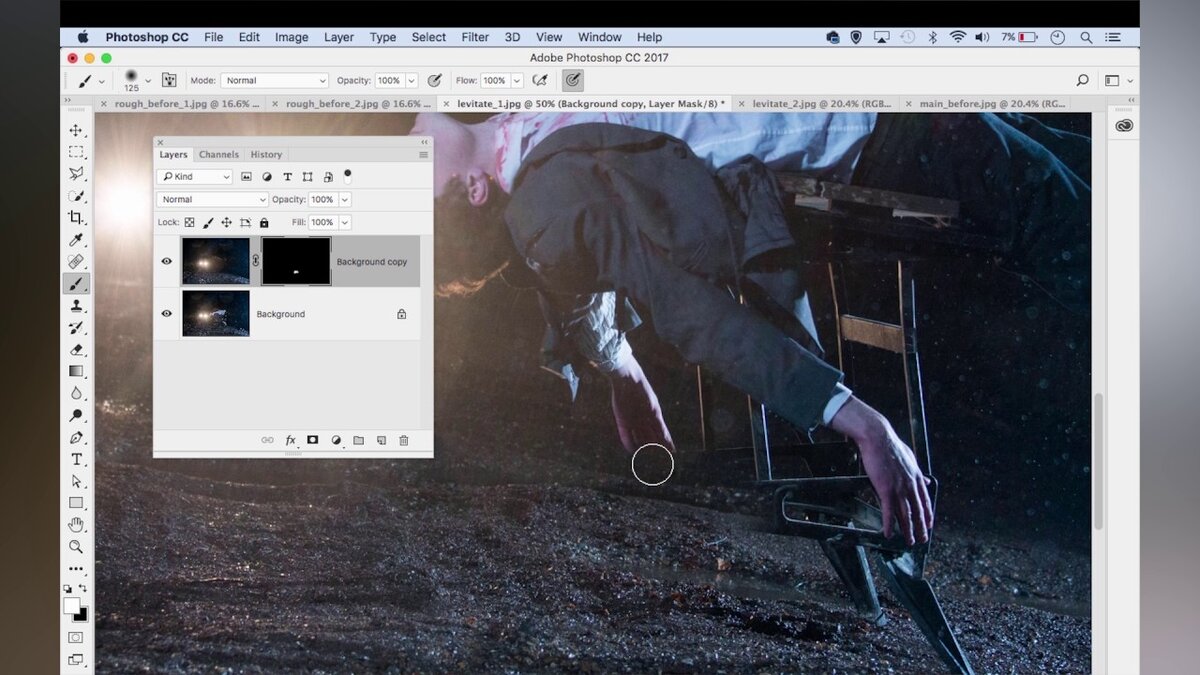Viewport: 1200px width, 675px height.
Task: Turn layer filtering on or off
Action: (348, 175)
